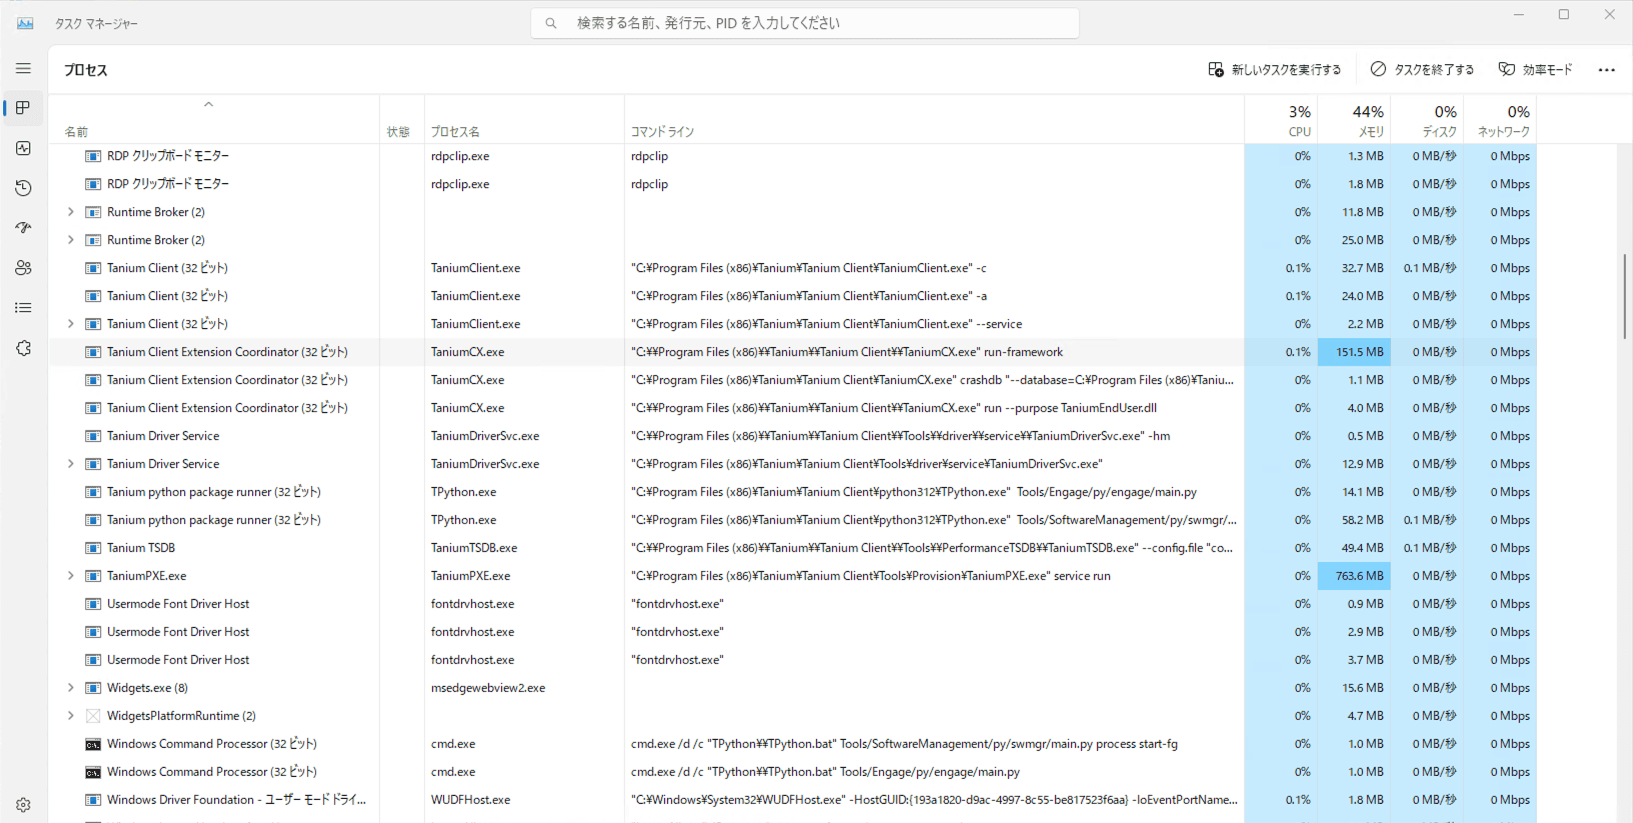Open the Details page list icon
Image resolution: width=1633 pixels, height=823 pixels.
tap(23, 308)
